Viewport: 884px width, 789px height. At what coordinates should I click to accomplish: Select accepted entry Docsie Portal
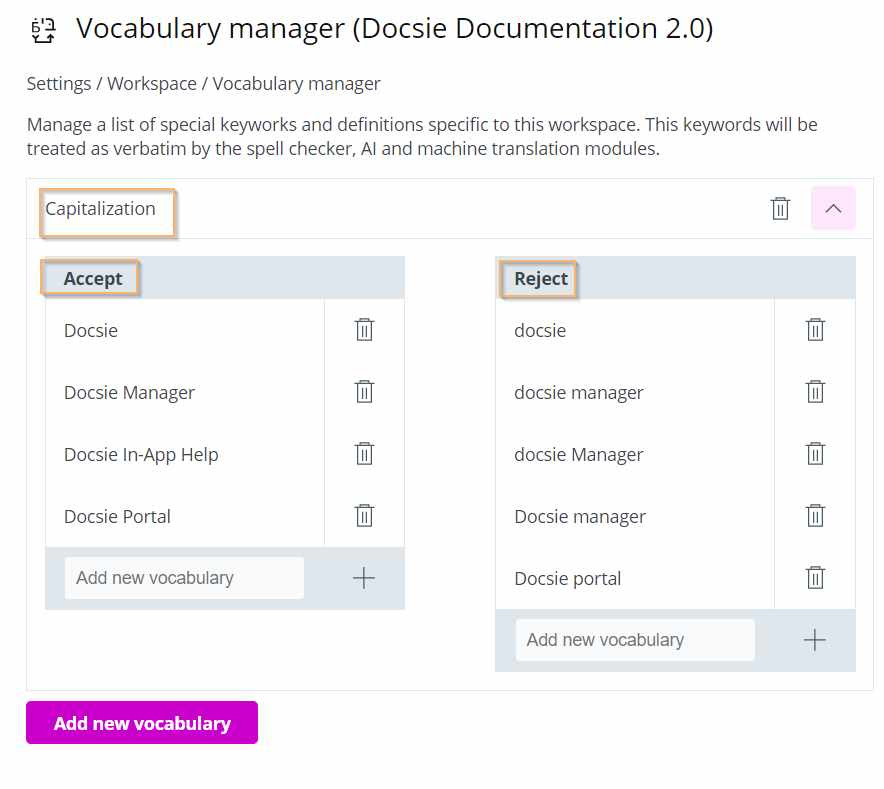point(117,516)
